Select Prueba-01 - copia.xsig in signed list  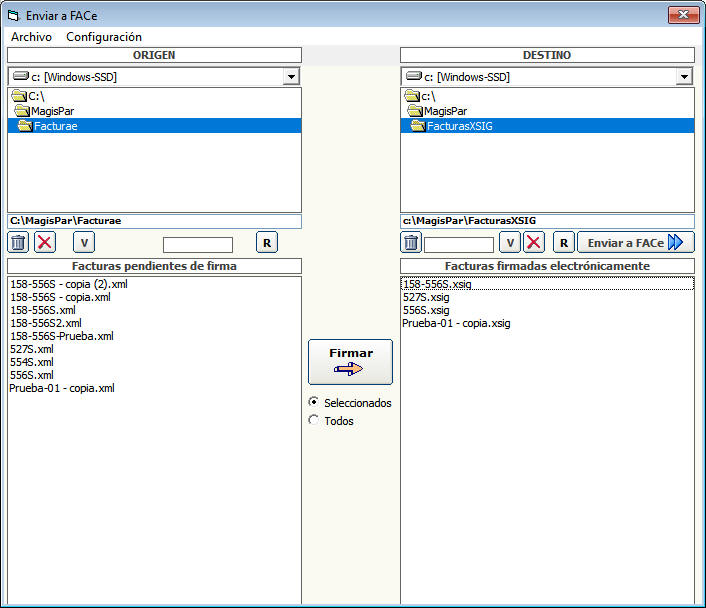tap(456, 323)
